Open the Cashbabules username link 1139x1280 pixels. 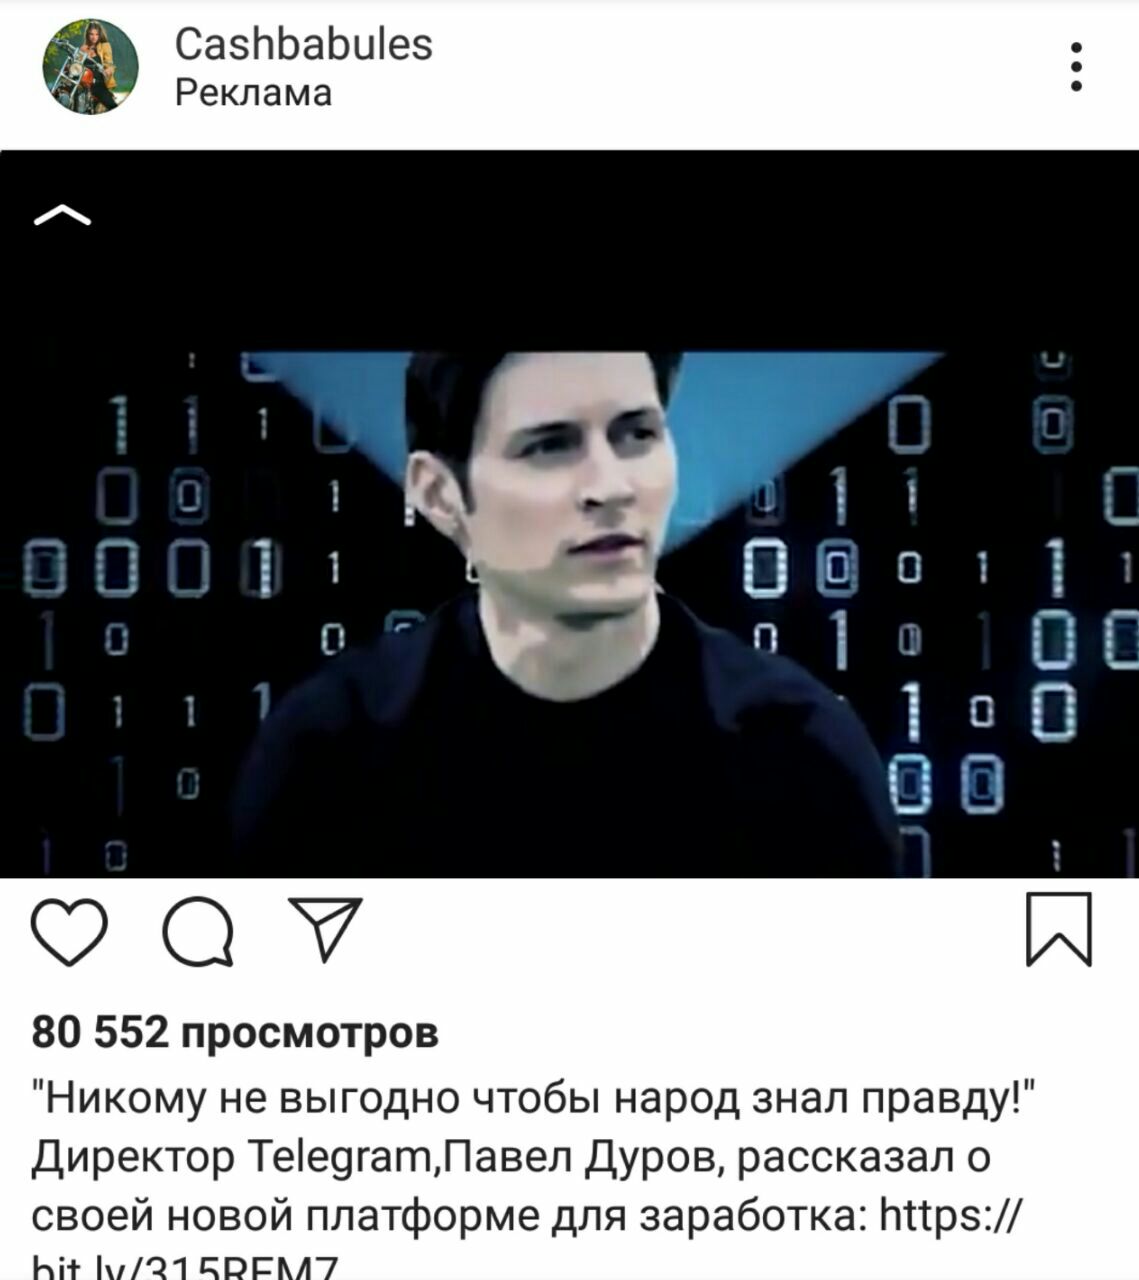coord(304,44)
